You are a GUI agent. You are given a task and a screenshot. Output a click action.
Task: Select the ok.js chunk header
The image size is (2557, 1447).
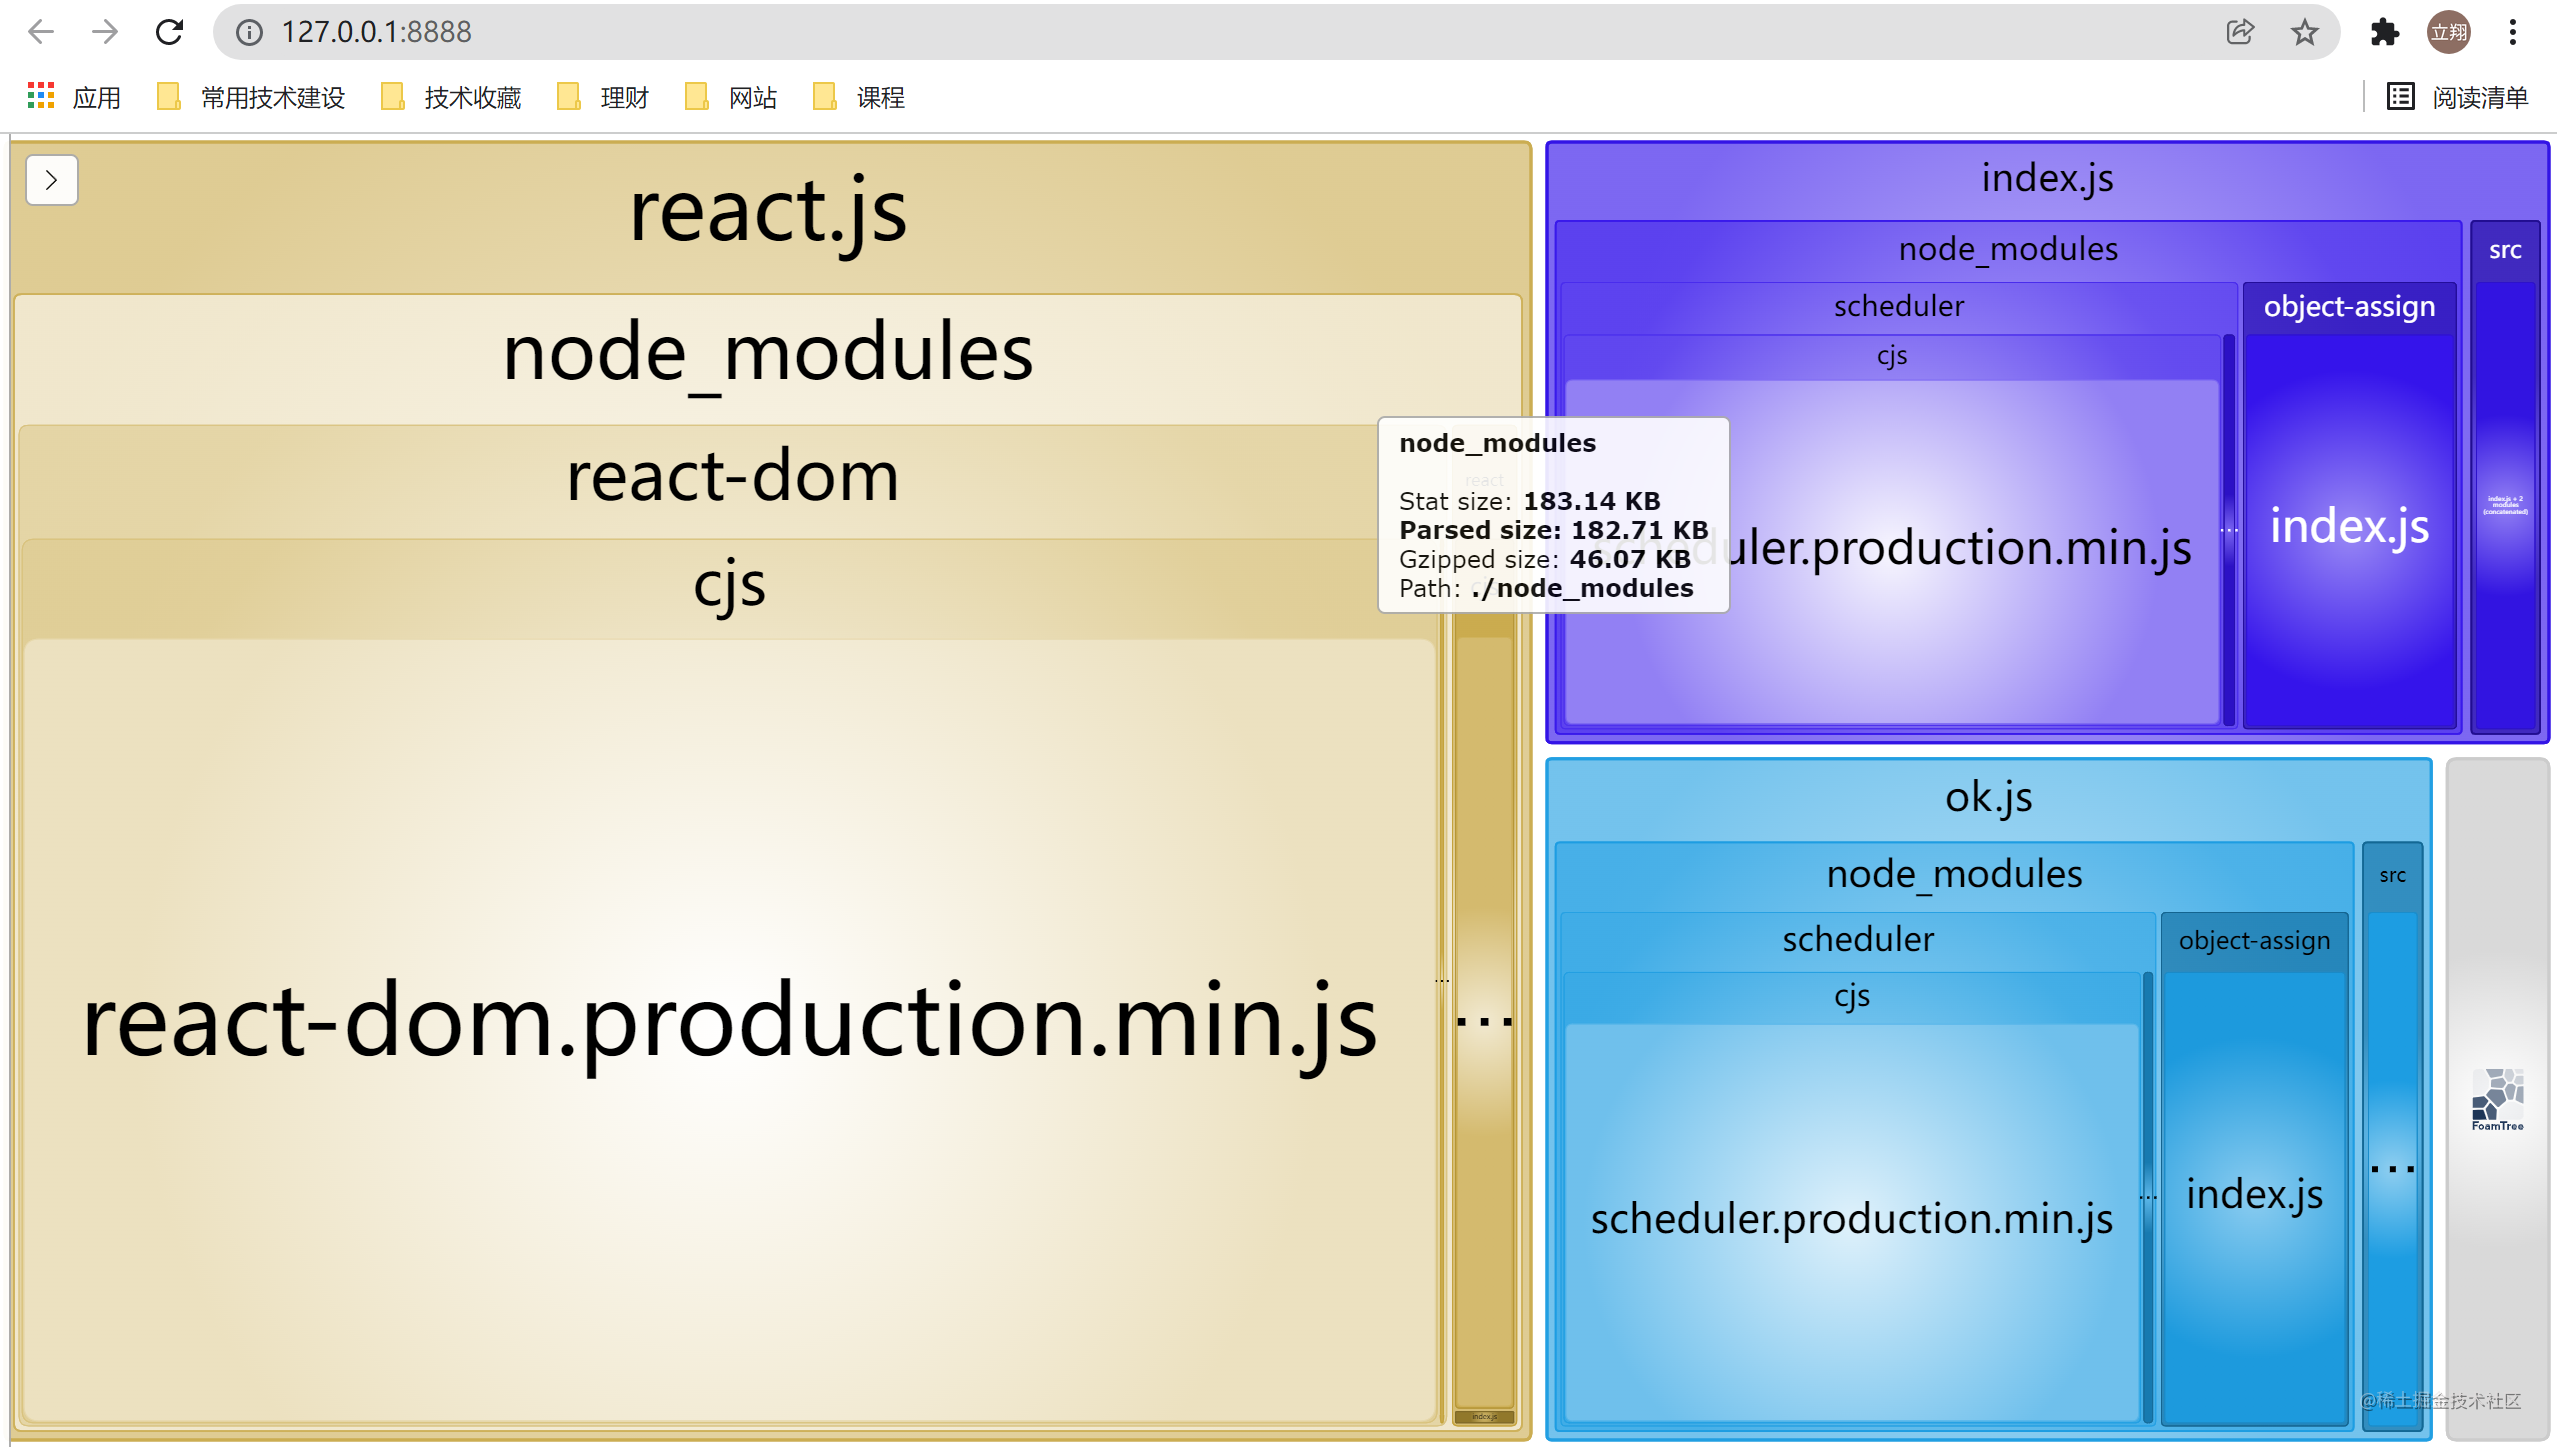1988,798
